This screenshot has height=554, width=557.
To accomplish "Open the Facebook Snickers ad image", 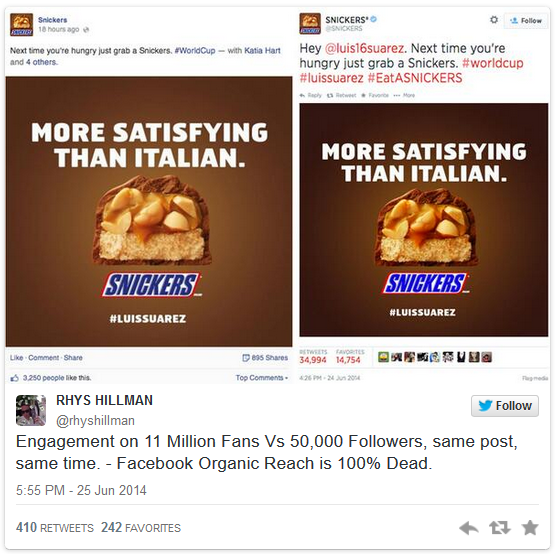I will (149, 212).
